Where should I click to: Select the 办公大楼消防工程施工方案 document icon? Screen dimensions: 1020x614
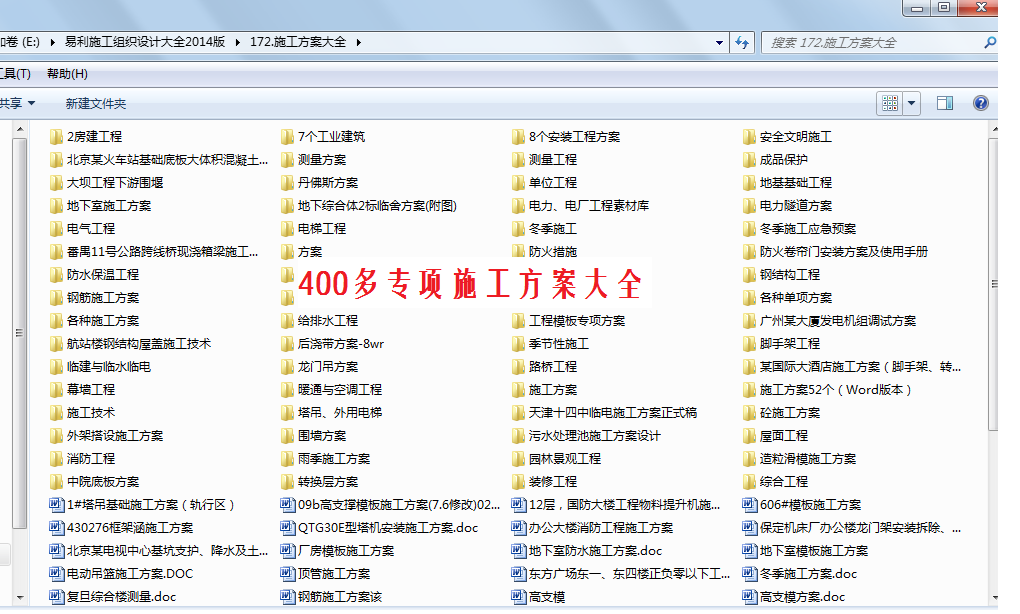(x=519, y=528)
